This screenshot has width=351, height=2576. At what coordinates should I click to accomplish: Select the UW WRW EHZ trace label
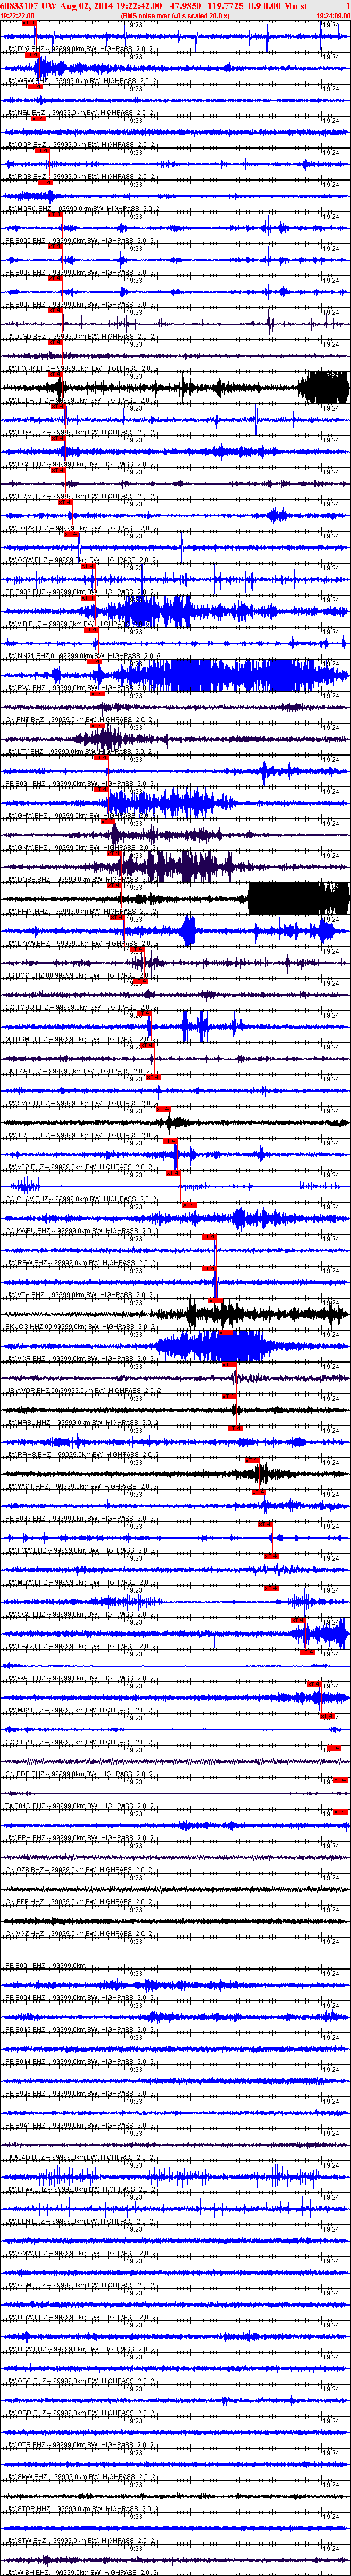click(x=78, y=81)
